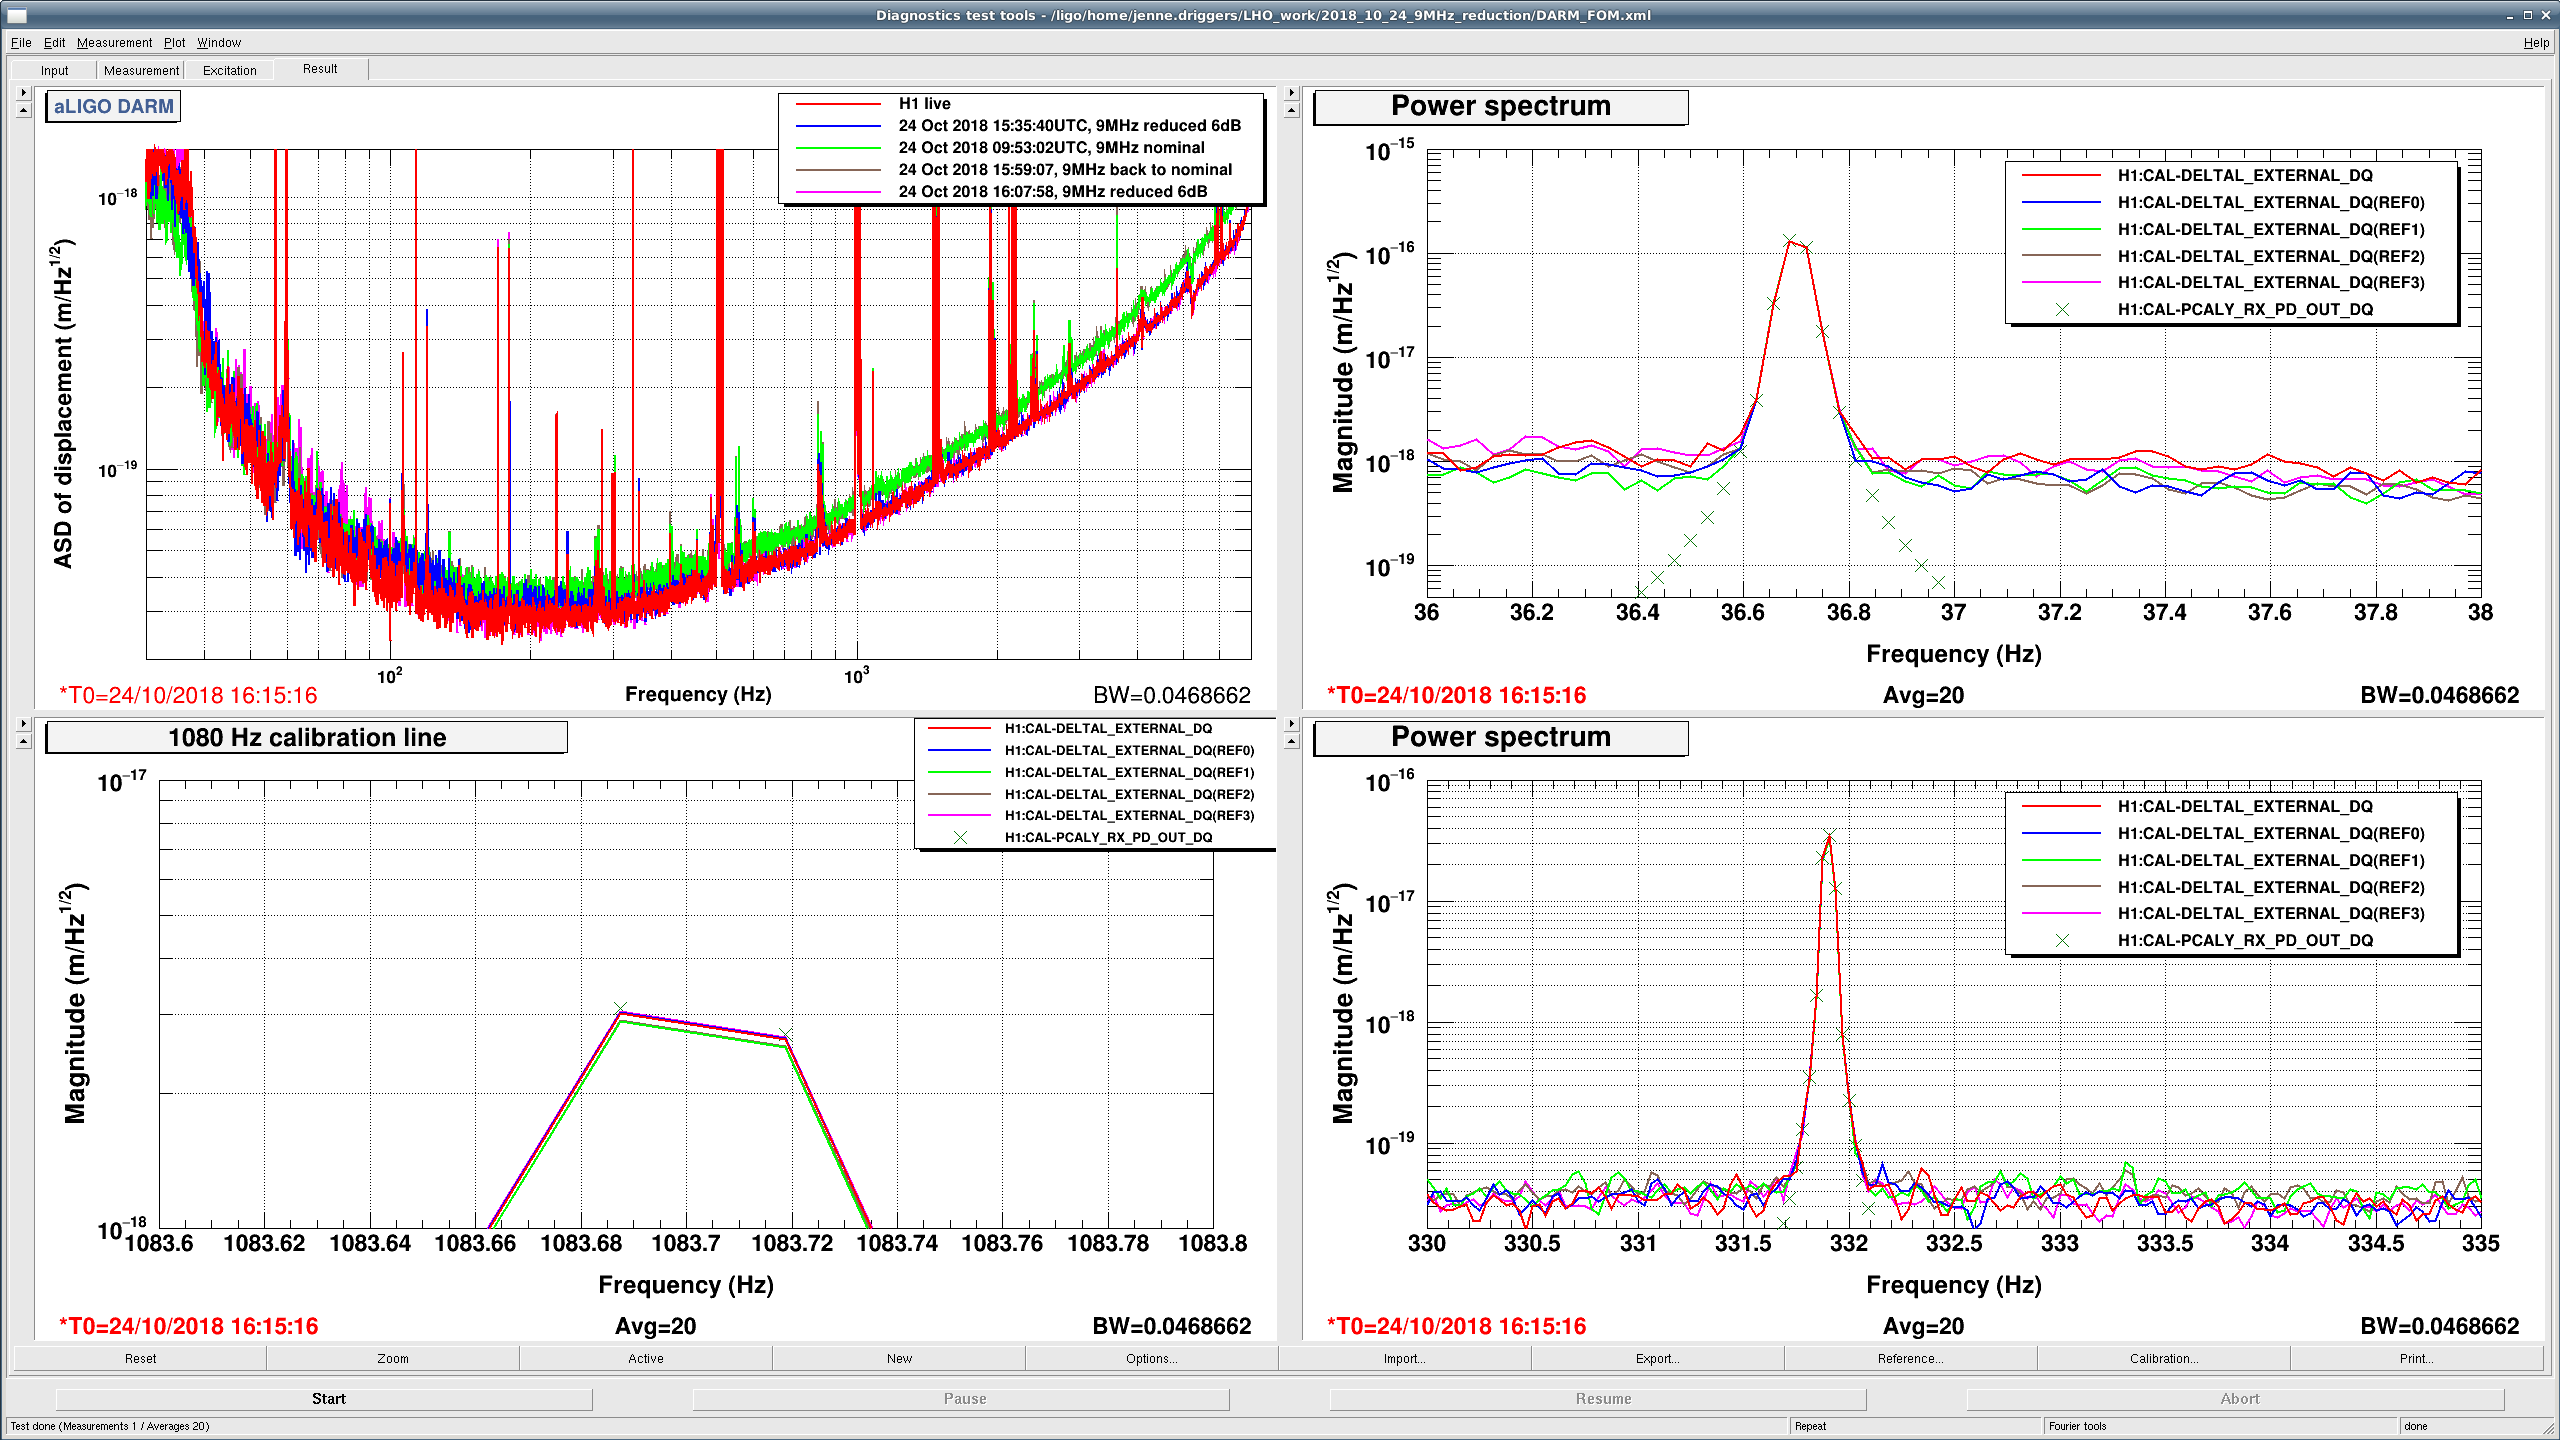Click up-arrow button beside top-right Power spectrum plot

tap(1291, 110)
